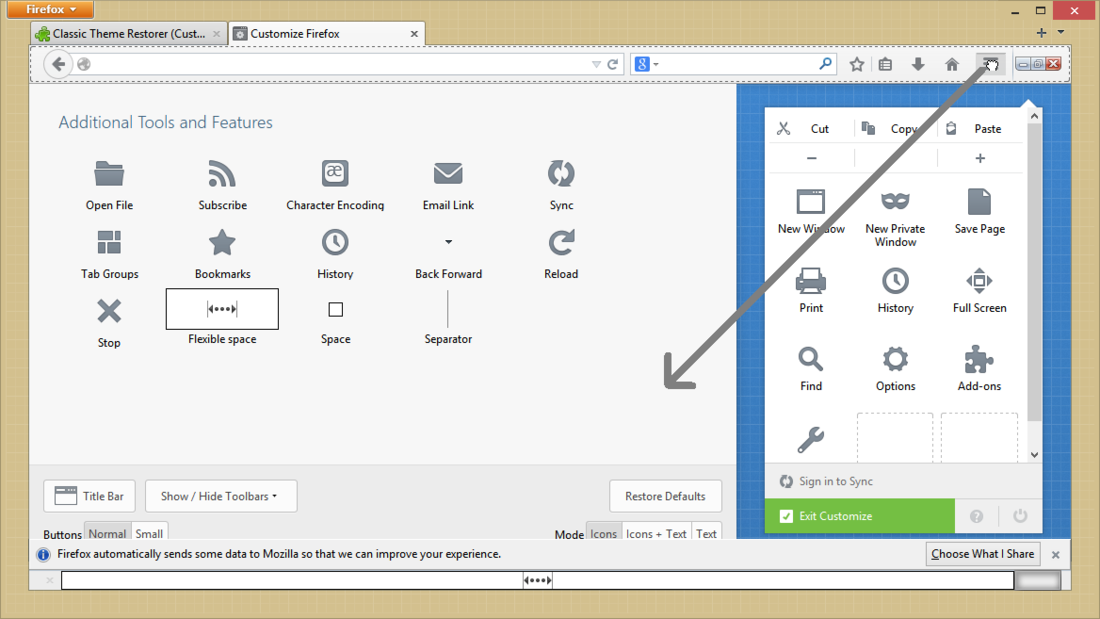The image size is (1100, 619).
Task: Click the zoom in plus button
Action: (x=980, y=159)
